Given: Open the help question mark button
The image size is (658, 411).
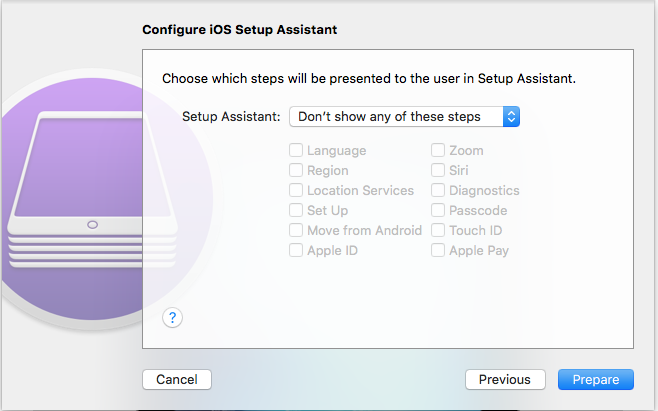Looking at the screenshot, I should 172,318.
